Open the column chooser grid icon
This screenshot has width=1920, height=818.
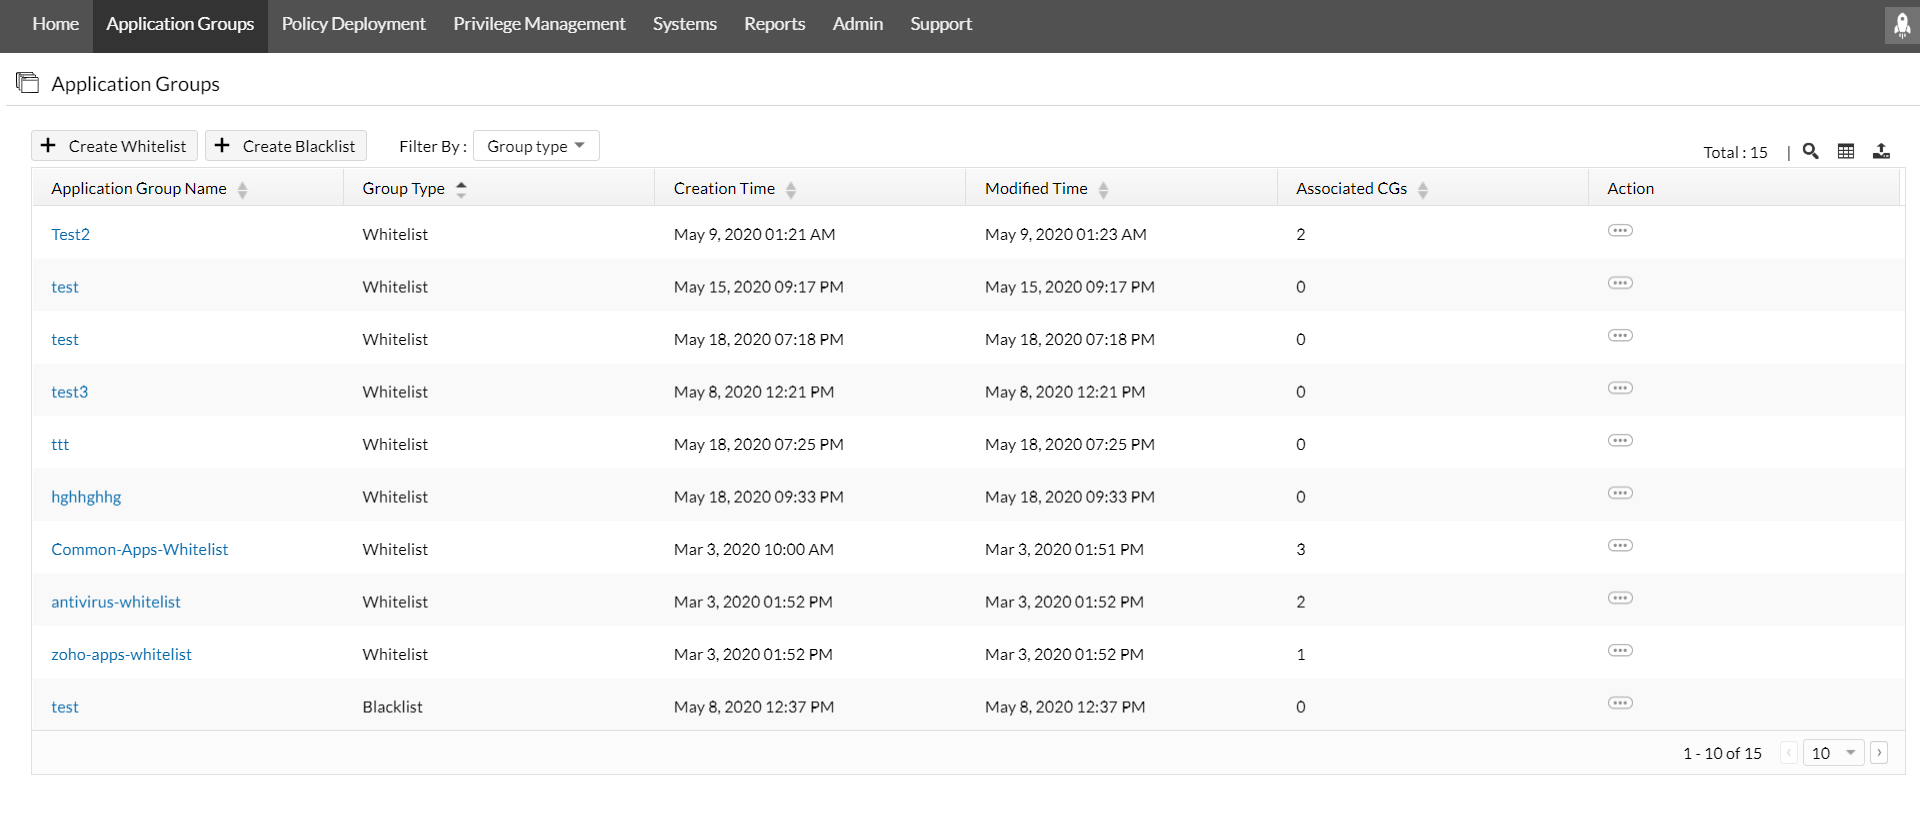tap(1846, 151)
